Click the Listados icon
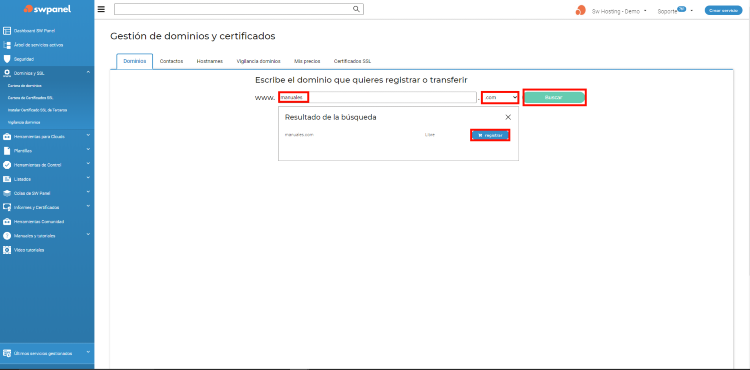 (7, 179)
